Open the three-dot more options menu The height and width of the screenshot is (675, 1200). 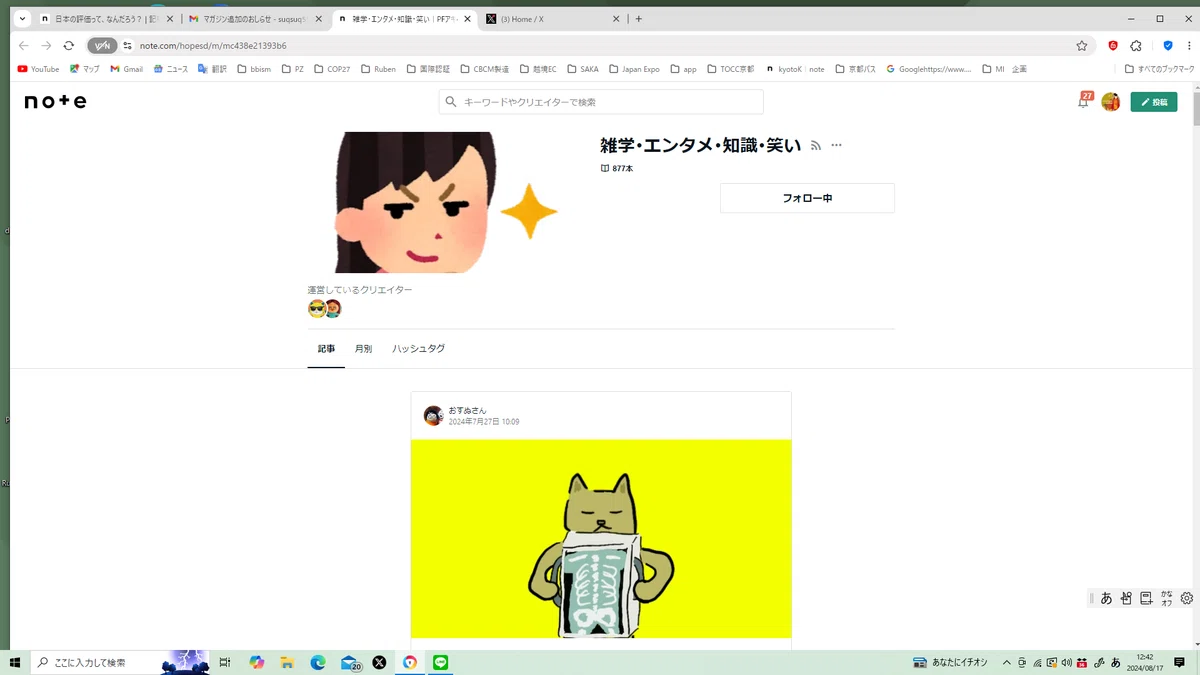tap(836, 146)
